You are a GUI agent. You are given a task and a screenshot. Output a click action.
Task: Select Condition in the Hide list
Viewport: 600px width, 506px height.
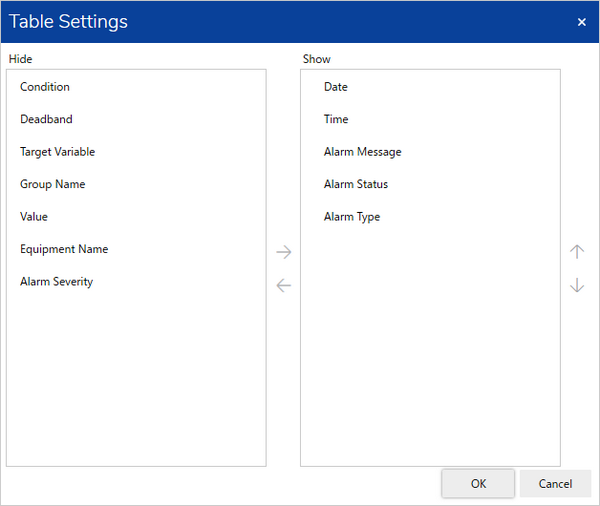(x=45, y=87)
